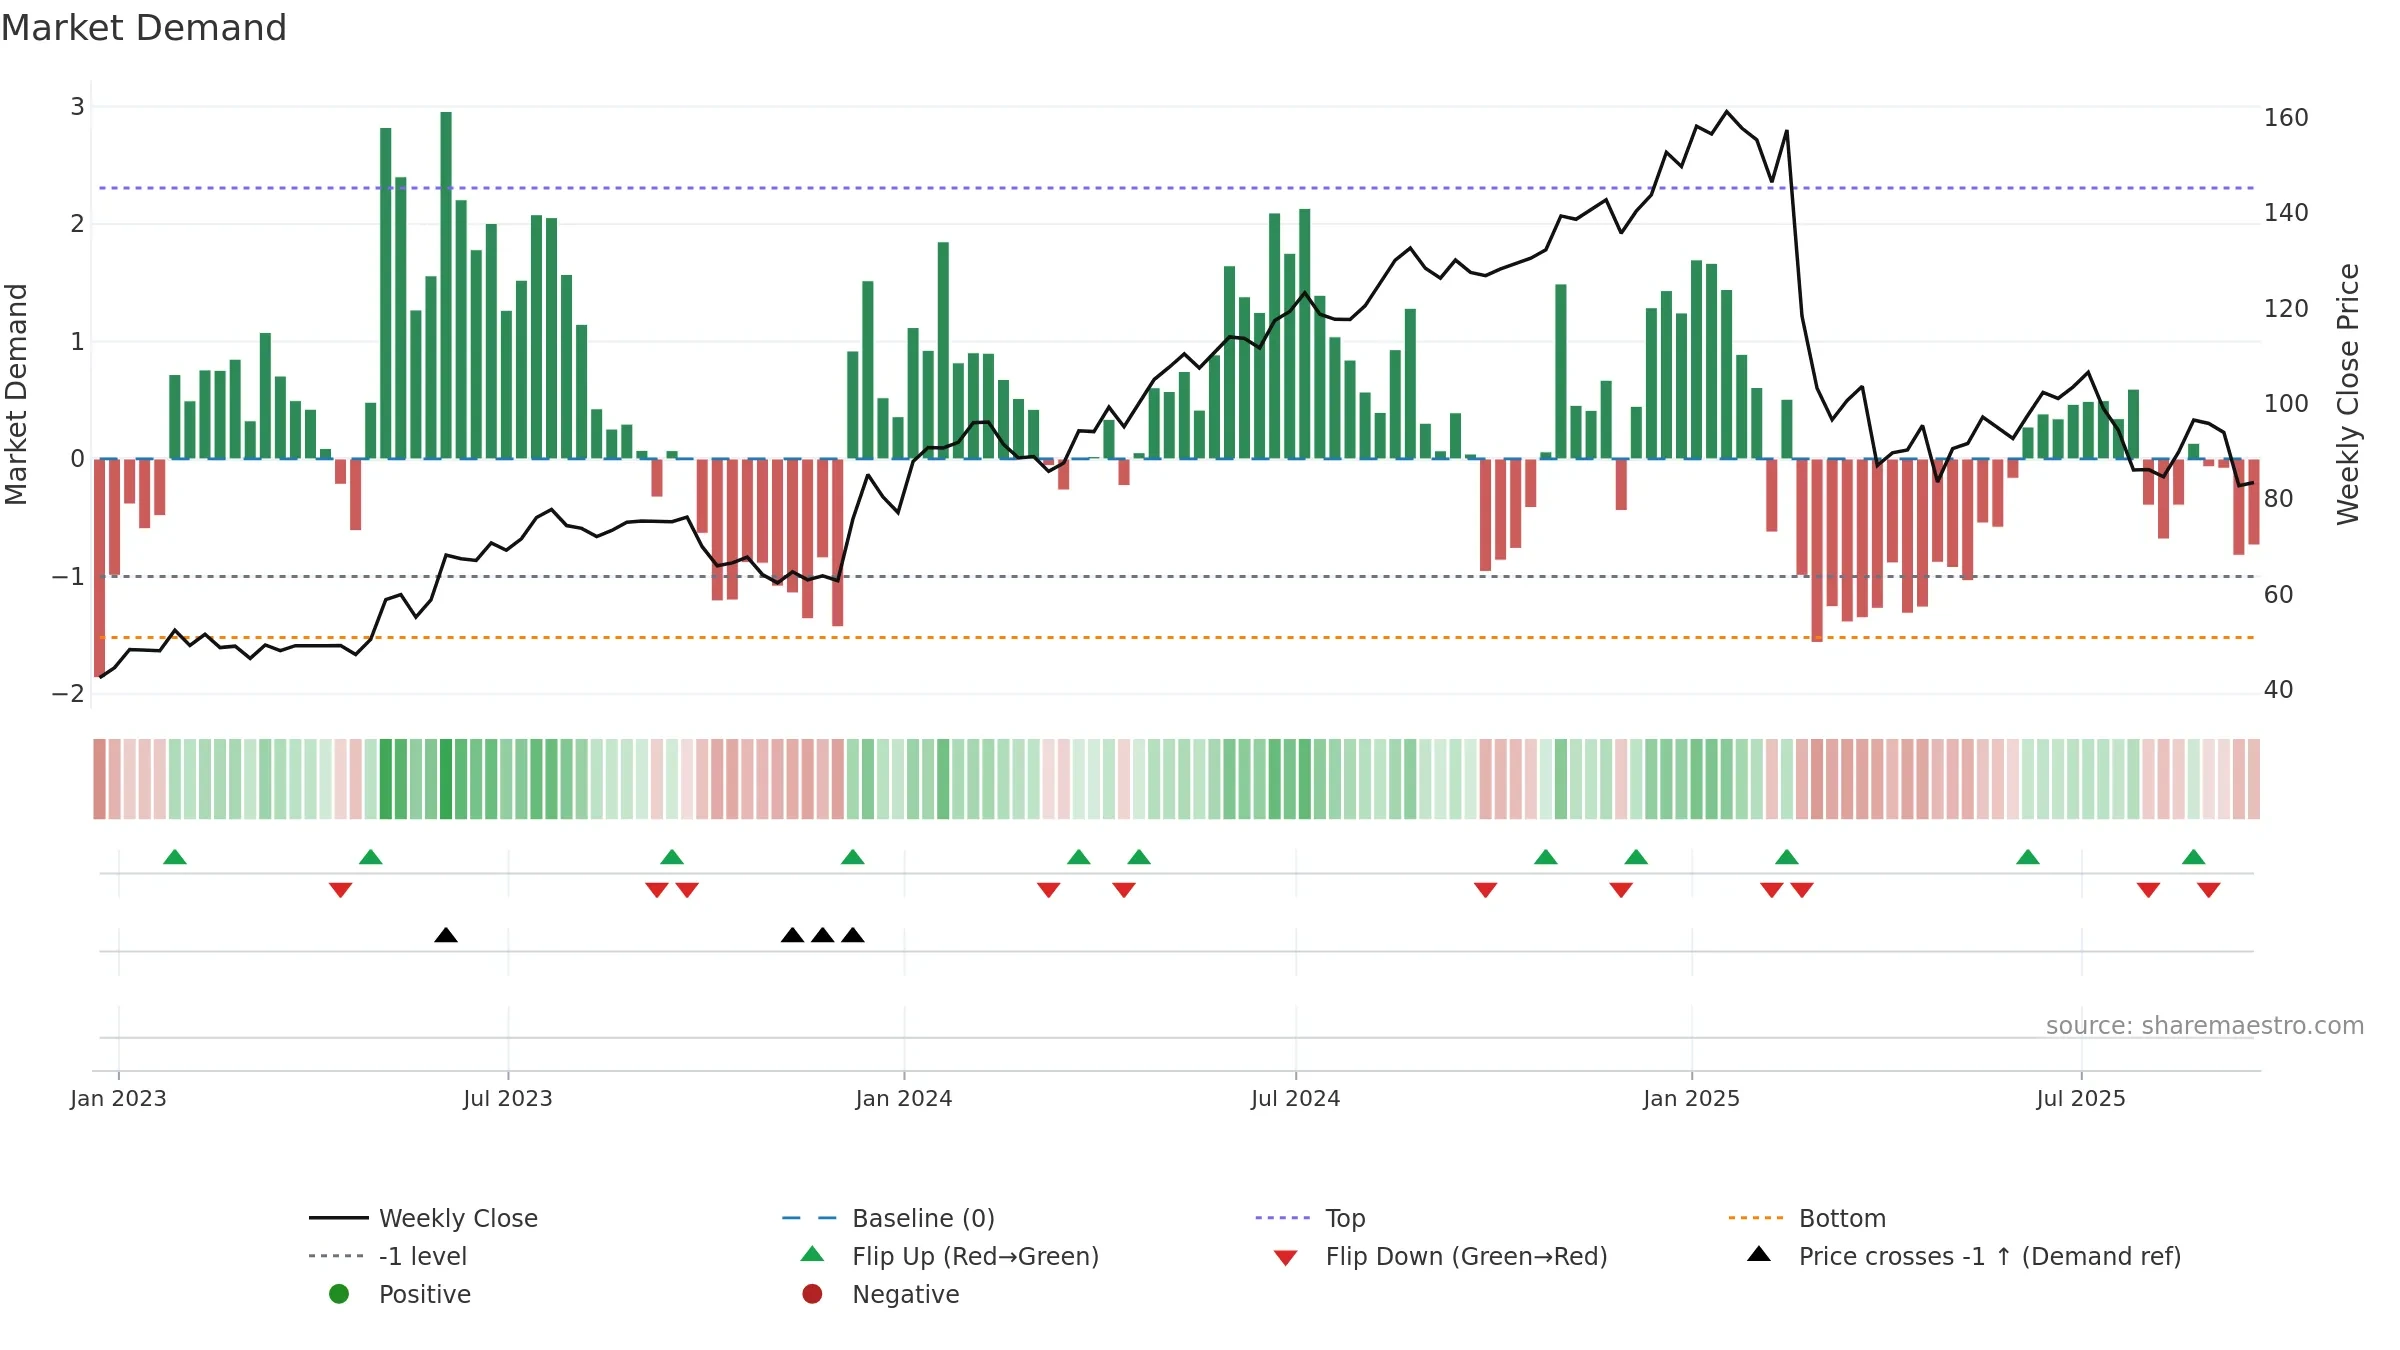Click the red Flip Down legend triangle
Screen dimensions: 2400x1350
[1286, 1258]
